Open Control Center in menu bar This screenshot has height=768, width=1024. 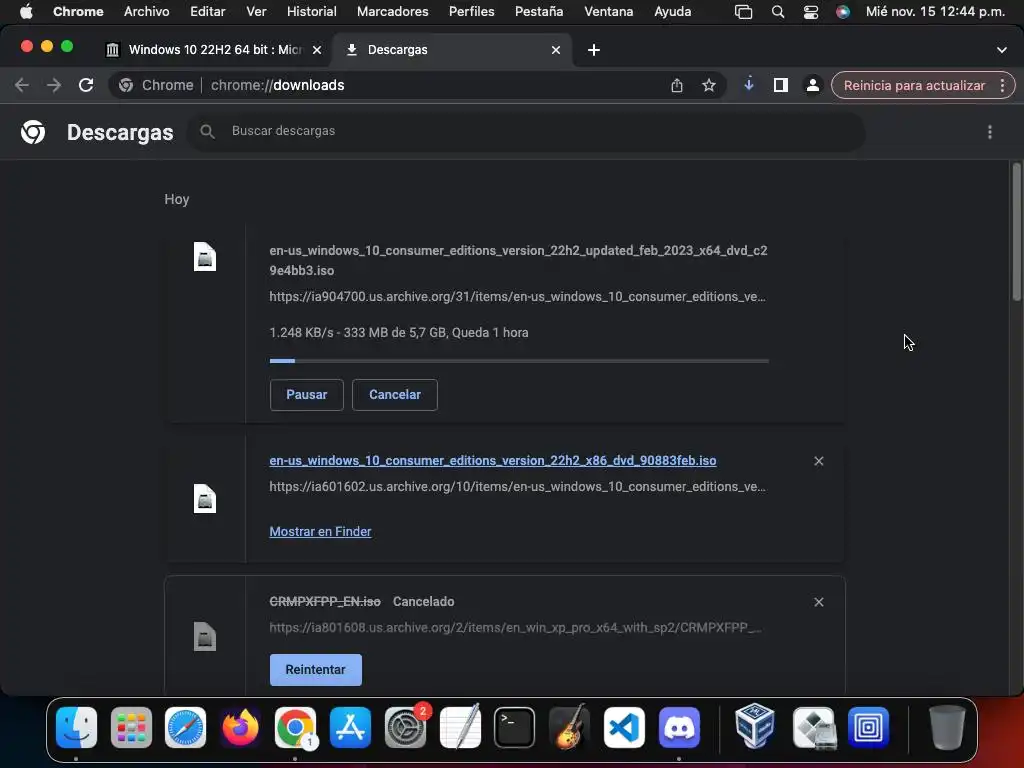[810, 12]
